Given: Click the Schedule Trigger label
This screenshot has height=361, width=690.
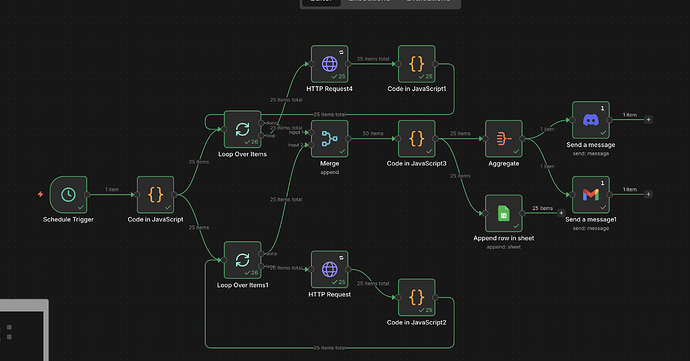Looking at the screenshot, I should tap(68, 219).
